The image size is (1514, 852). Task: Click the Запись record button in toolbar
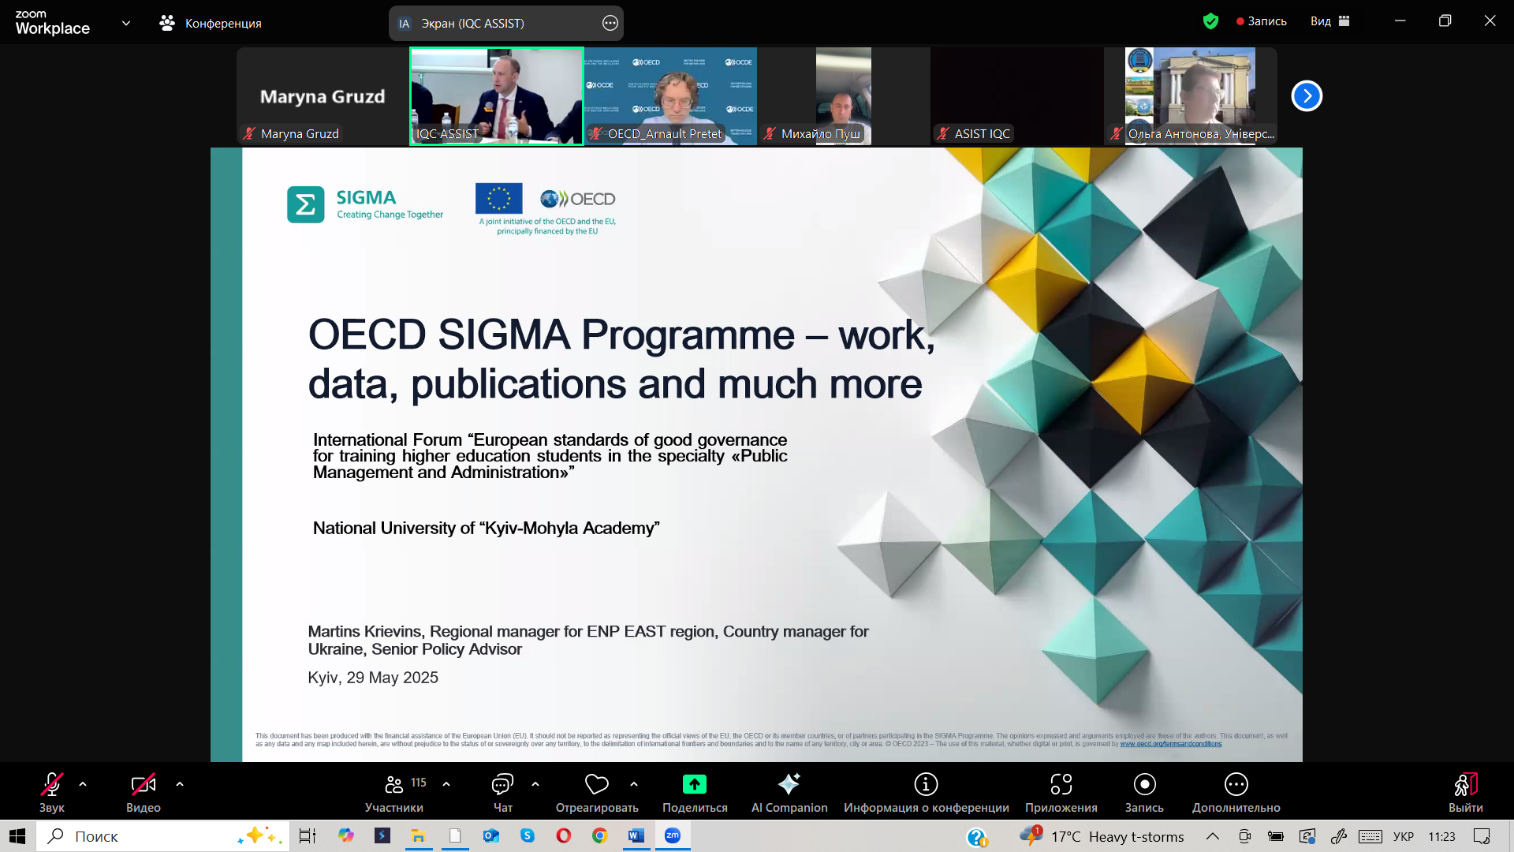click(x=1144, y=792)
